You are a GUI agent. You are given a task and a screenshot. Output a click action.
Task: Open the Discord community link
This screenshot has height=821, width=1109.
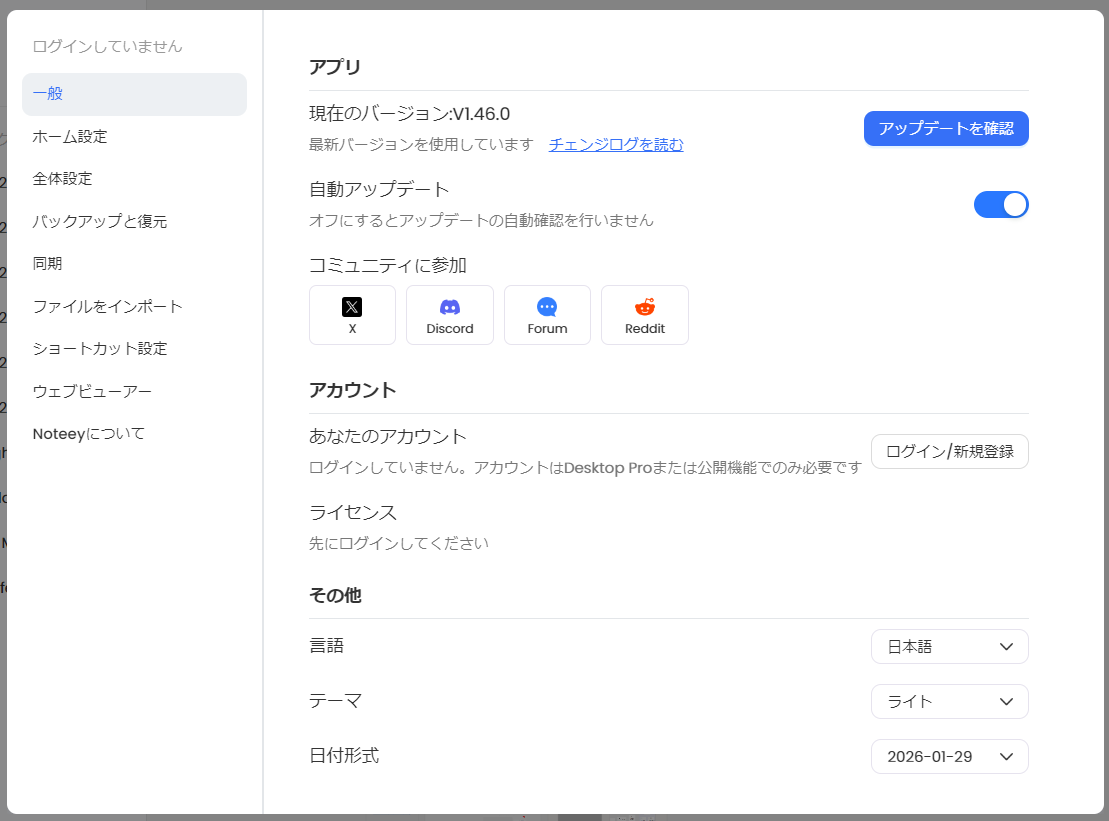click(450, 315)
